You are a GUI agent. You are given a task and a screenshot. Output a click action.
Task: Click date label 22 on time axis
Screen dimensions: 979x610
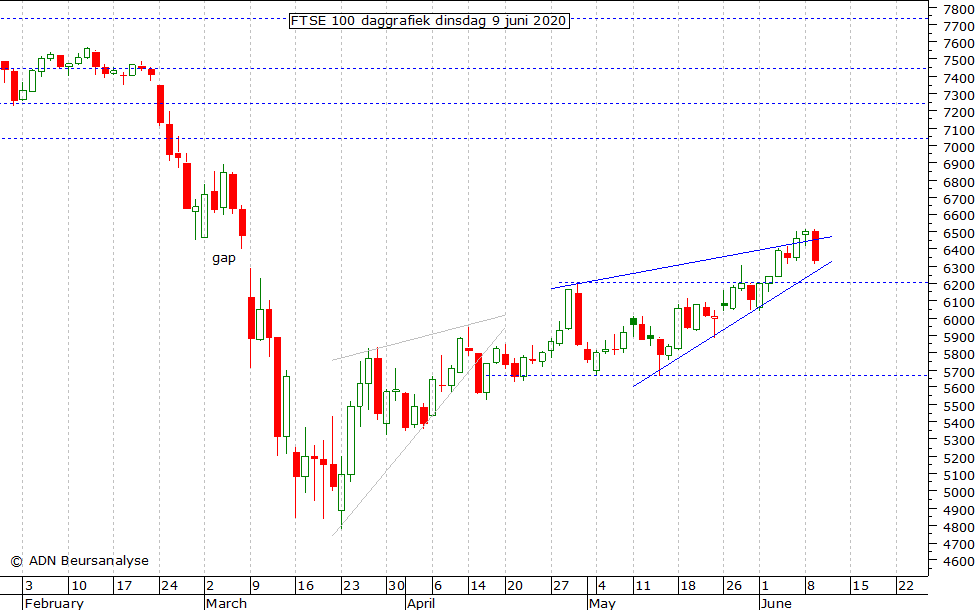coord(906,586)
